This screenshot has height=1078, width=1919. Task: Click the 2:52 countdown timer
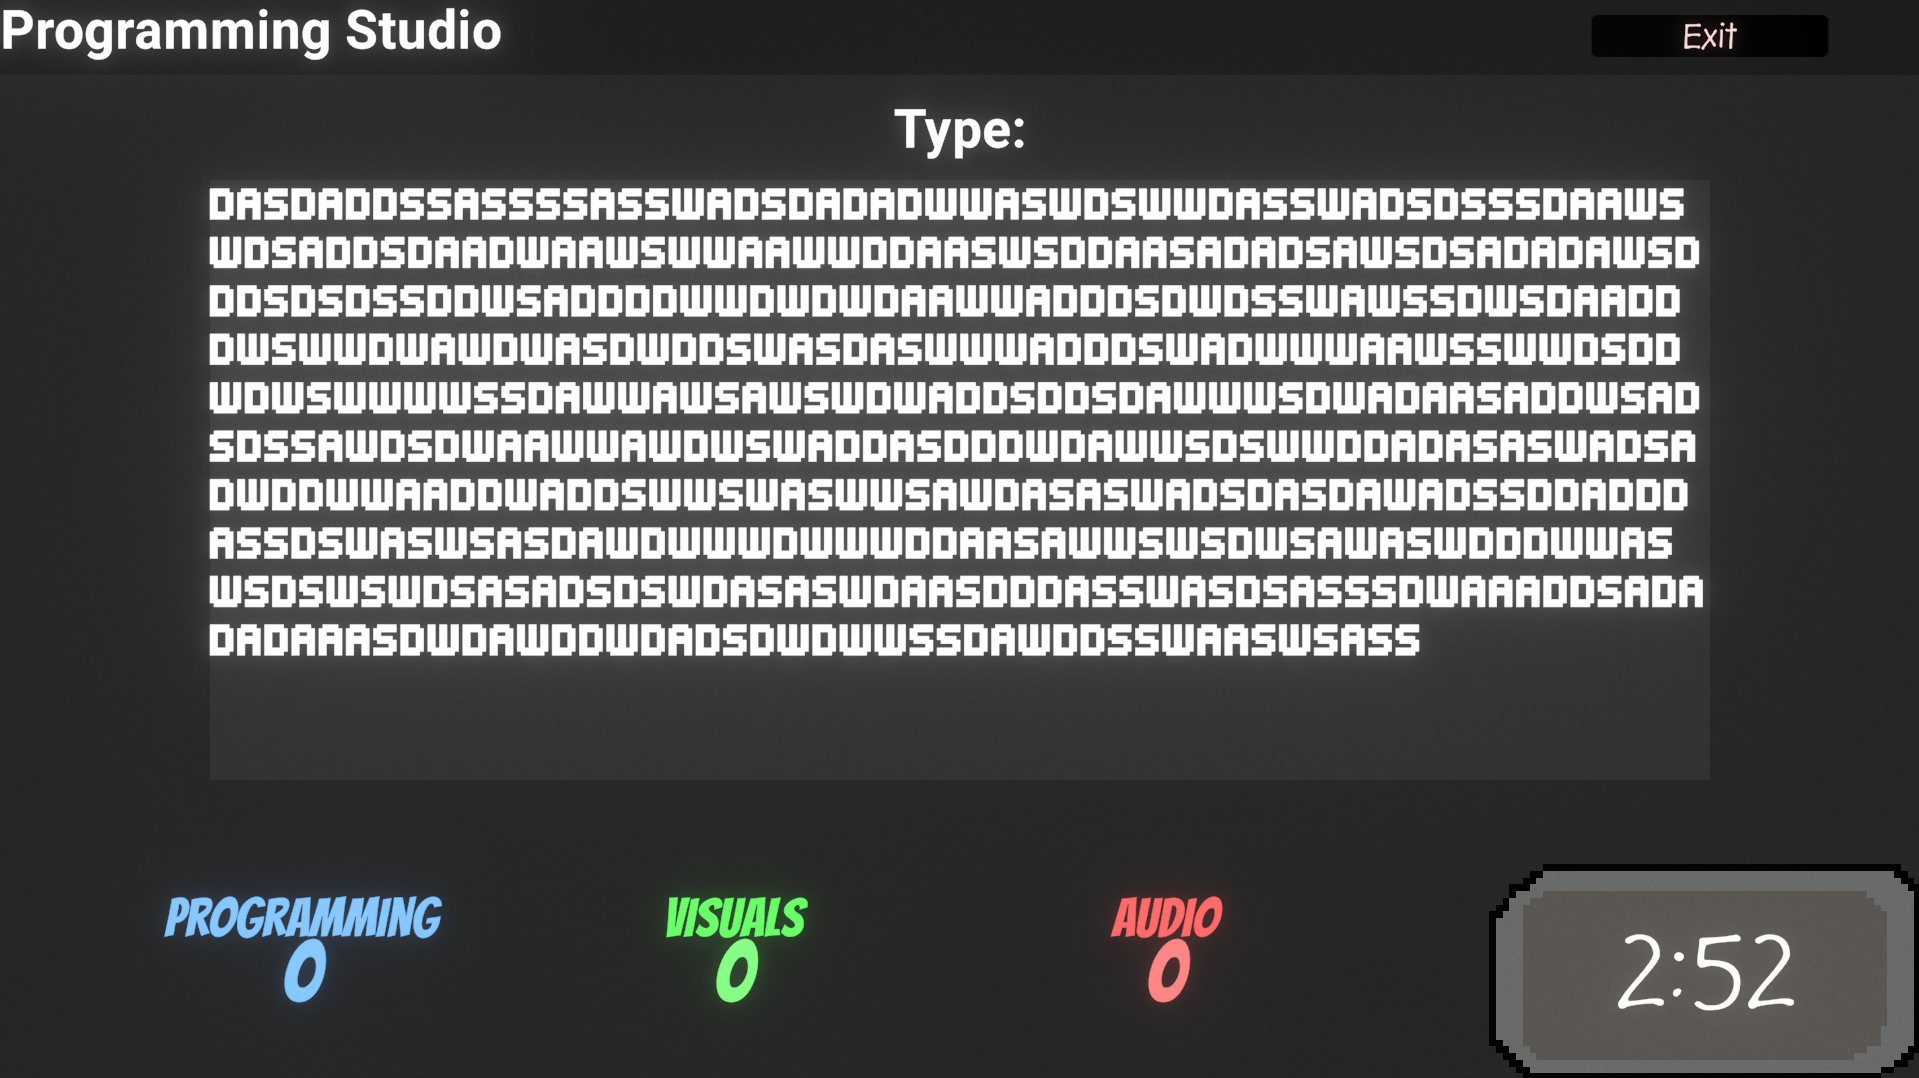(x=1705, y=971)
